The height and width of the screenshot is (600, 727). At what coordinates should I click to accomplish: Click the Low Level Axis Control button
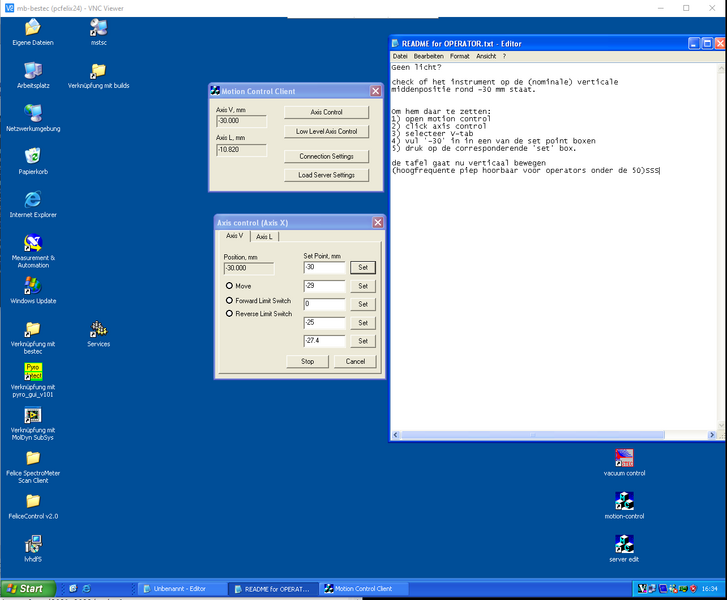(x=326, y=132)
